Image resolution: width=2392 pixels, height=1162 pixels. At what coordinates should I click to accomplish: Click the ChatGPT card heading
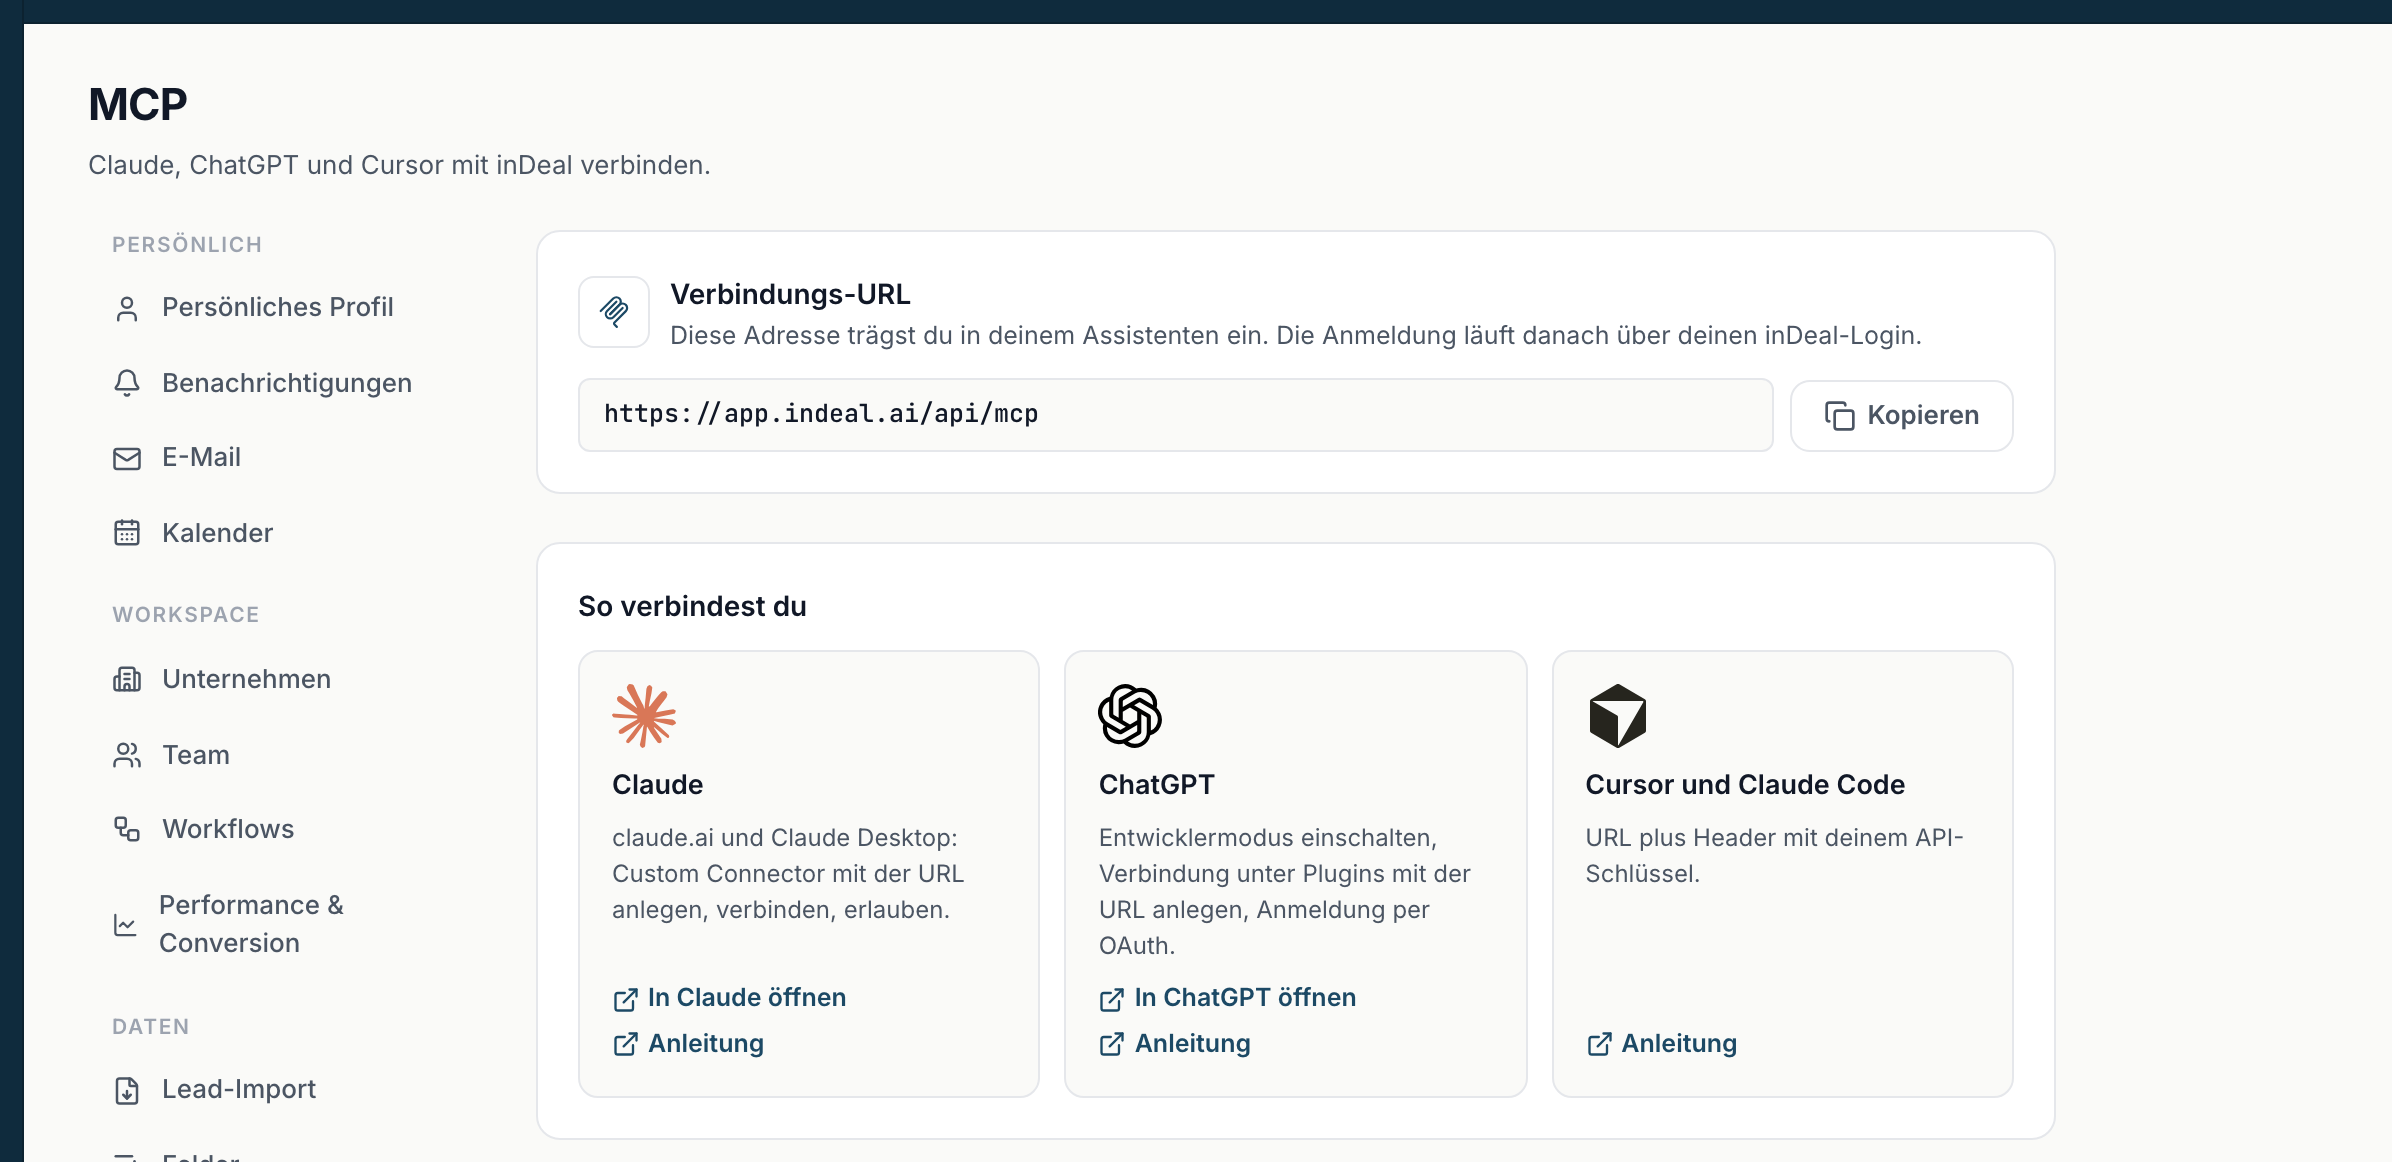(1156, 785)
